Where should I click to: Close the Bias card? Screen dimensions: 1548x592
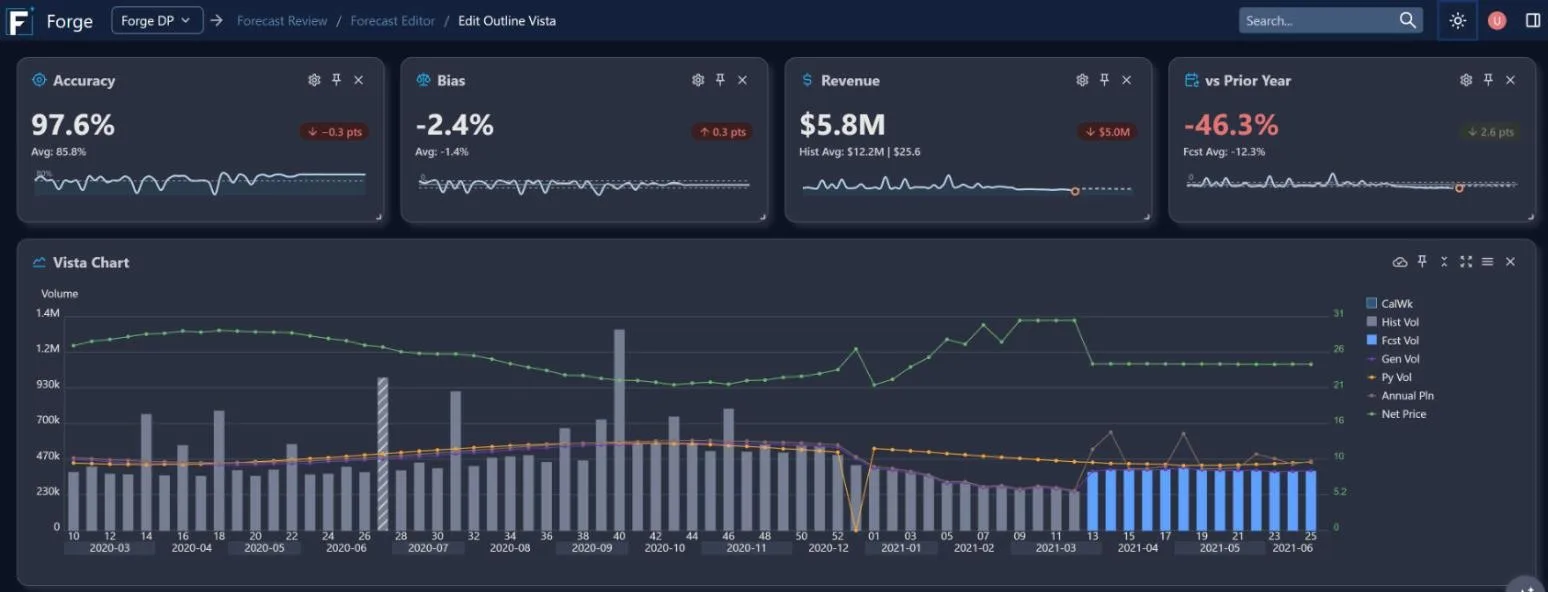pos(742,80)
